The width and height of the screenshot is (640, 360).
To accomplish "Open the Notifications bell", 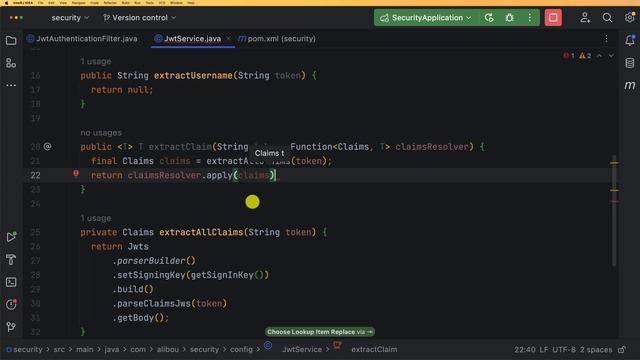I will [630, 40].
